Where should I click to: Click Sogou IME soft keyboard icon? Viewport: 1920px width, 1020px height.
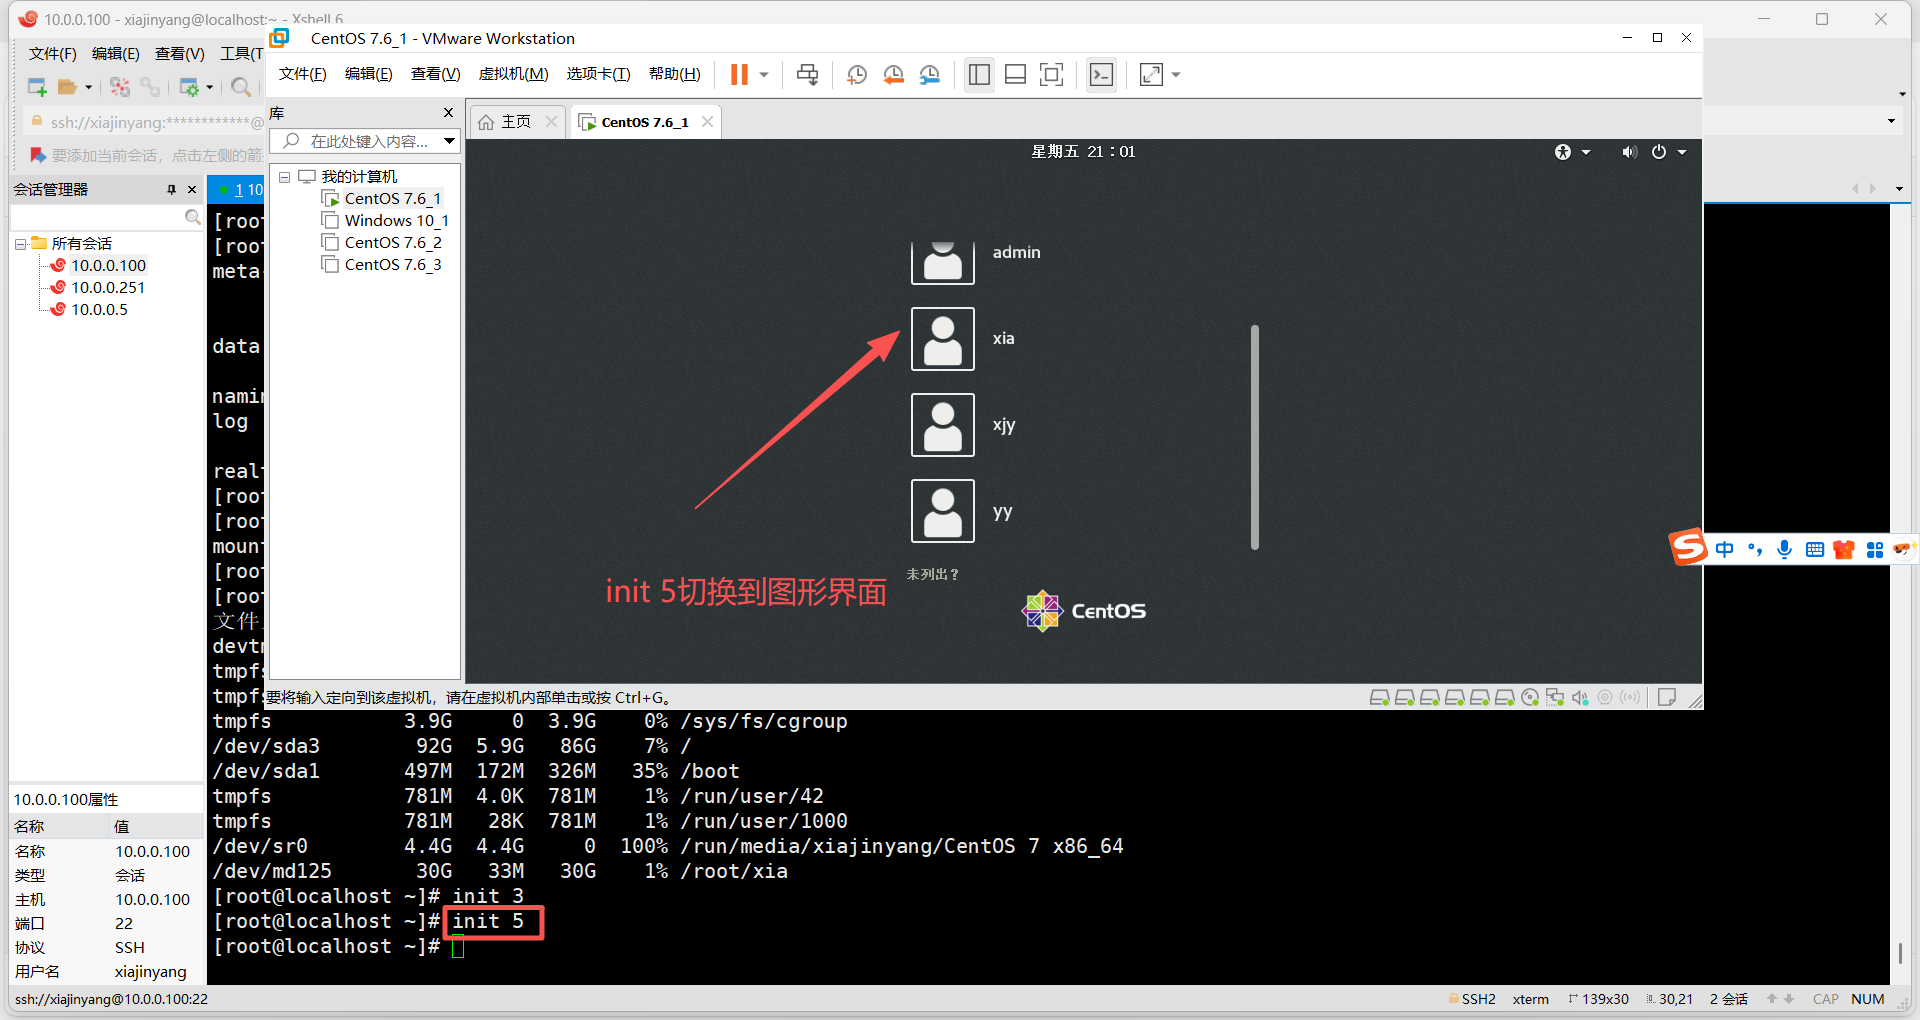point(1814,549)
